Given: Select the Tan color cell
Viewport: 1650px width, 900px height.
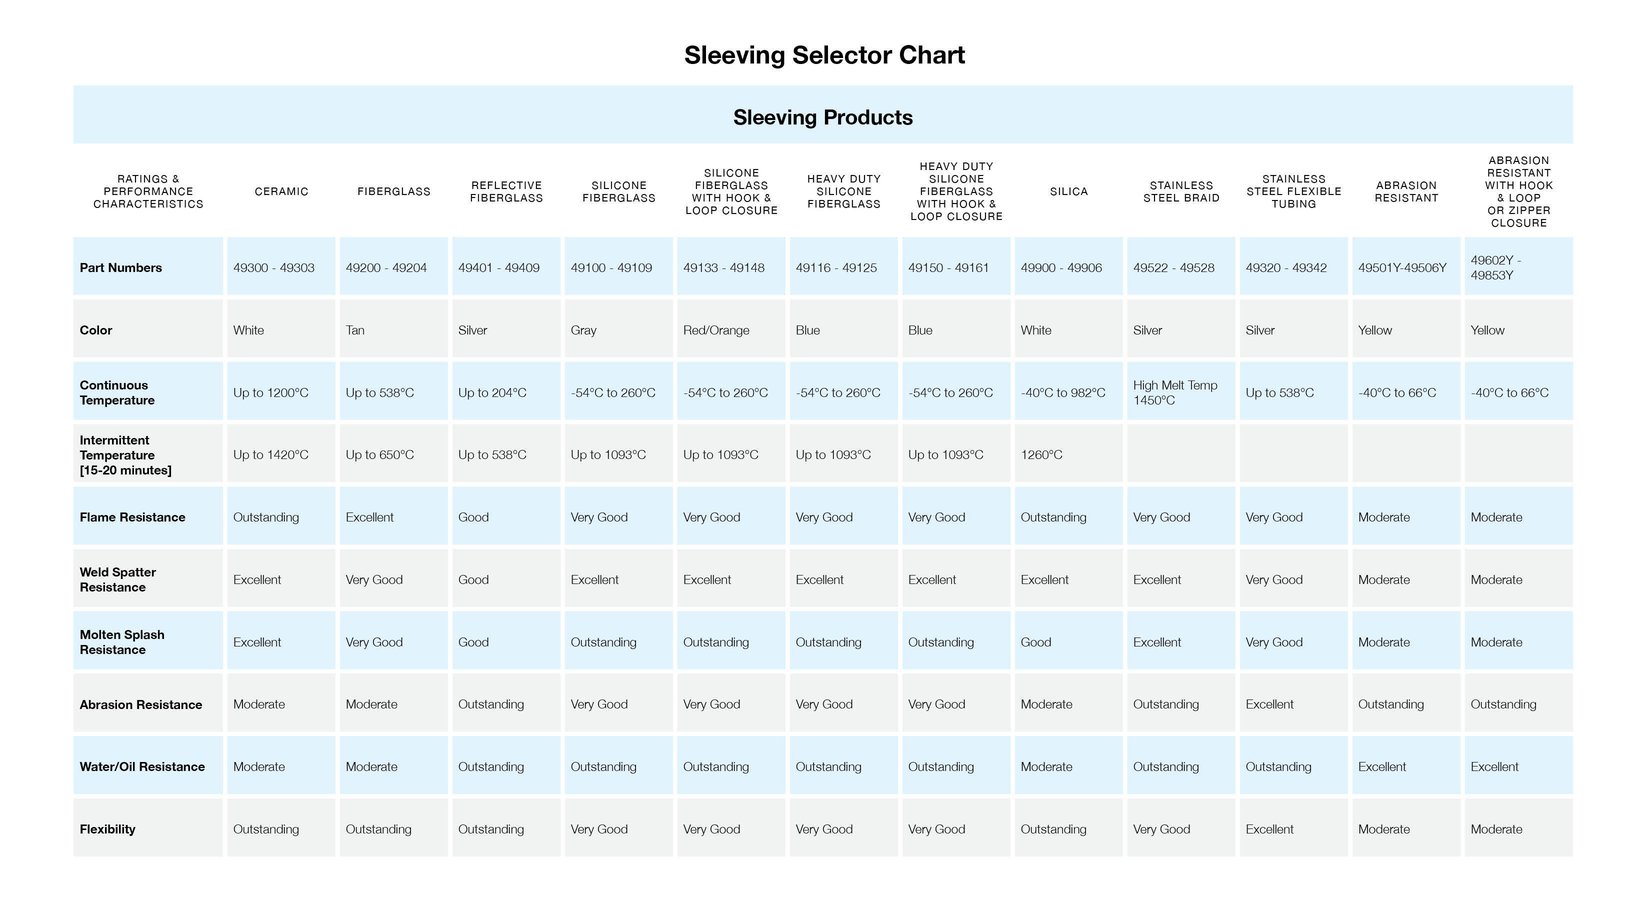Looking at the screenshot, I should click(355, 330).
